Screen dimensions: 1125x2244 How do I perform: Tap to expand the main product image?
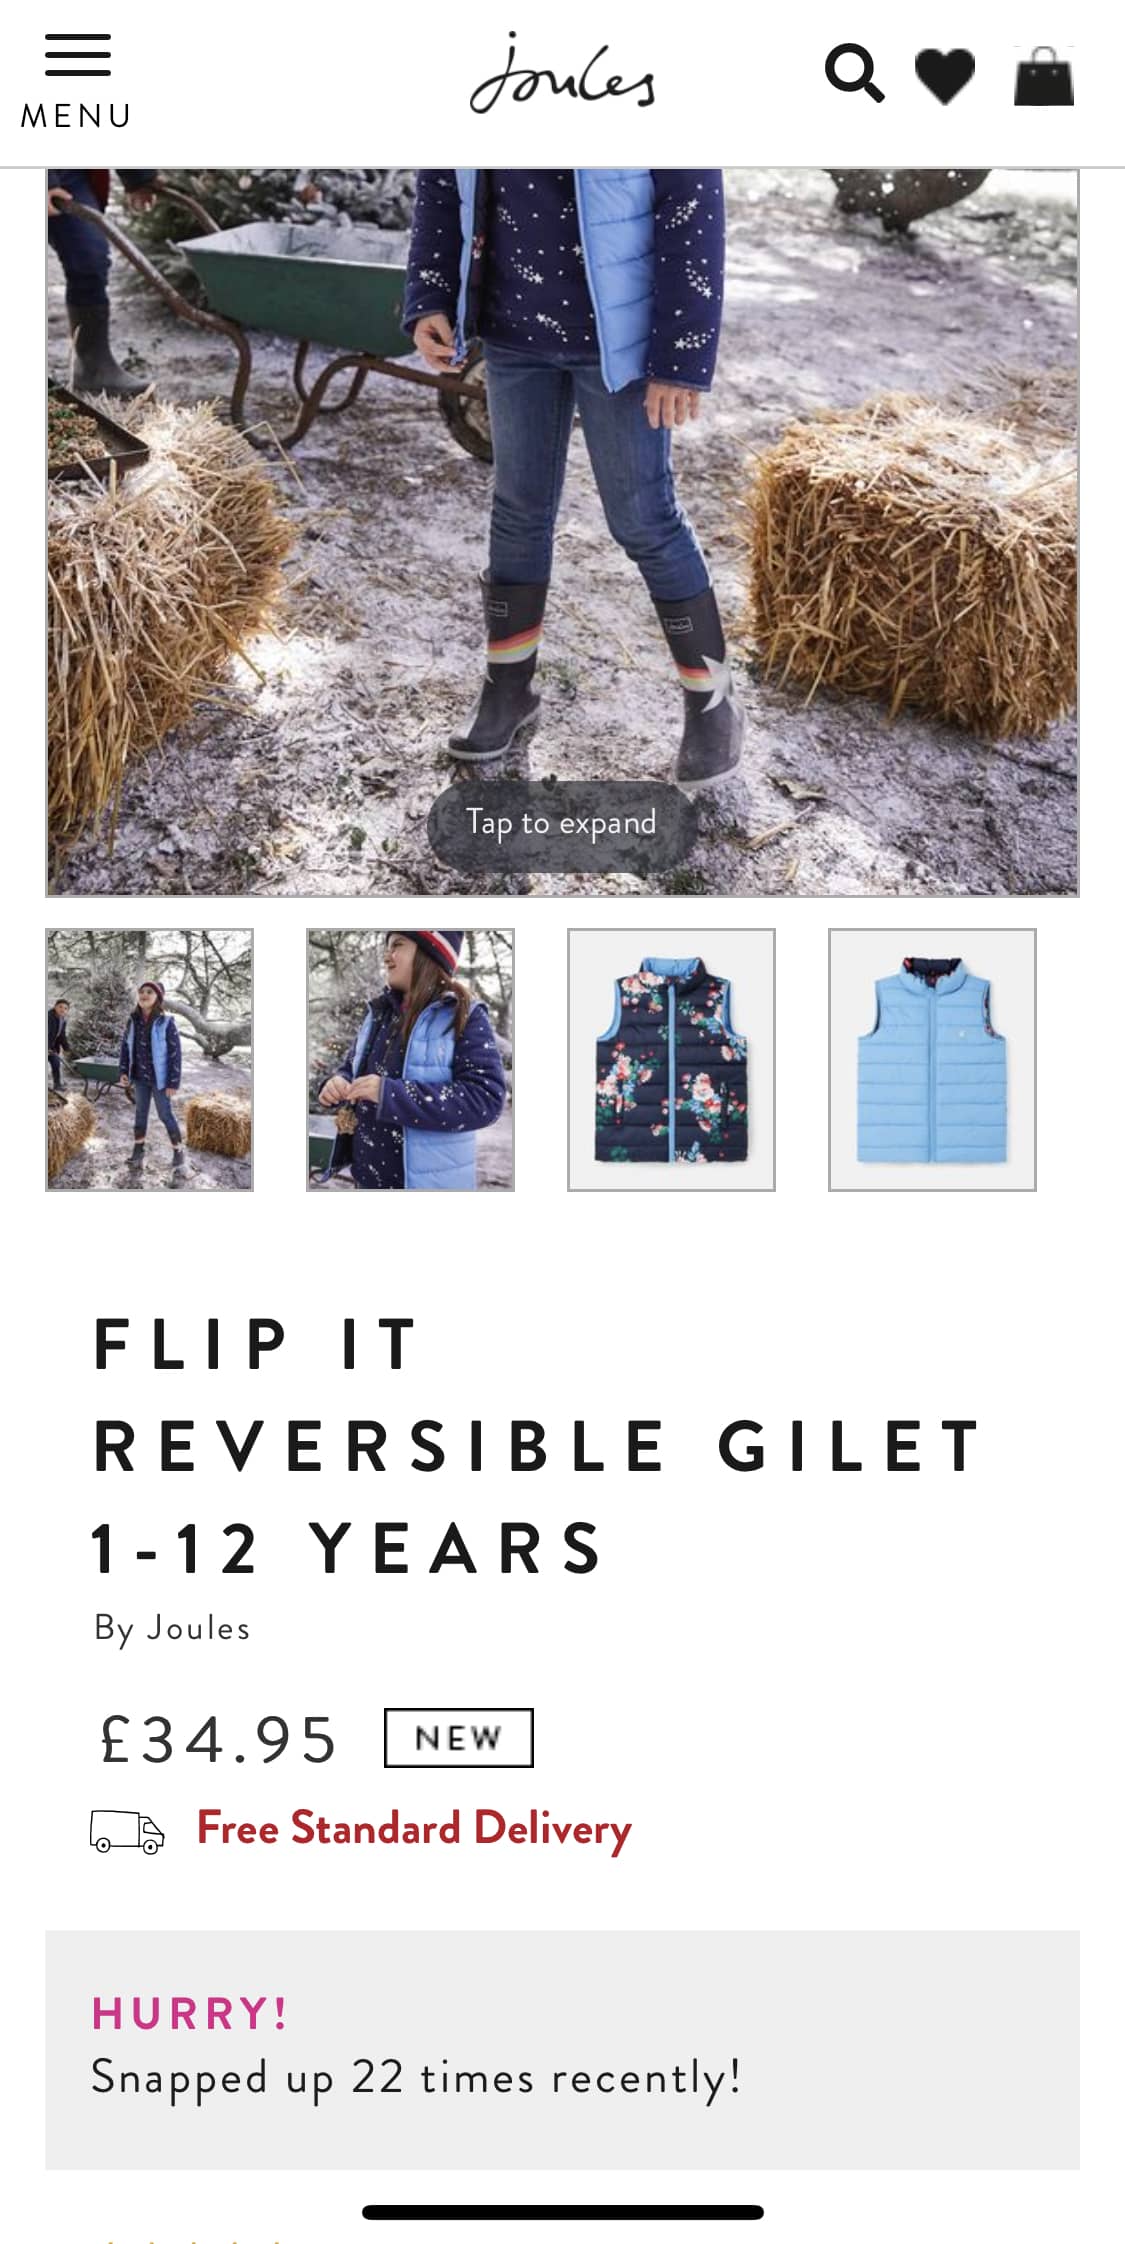pos(561,824)
